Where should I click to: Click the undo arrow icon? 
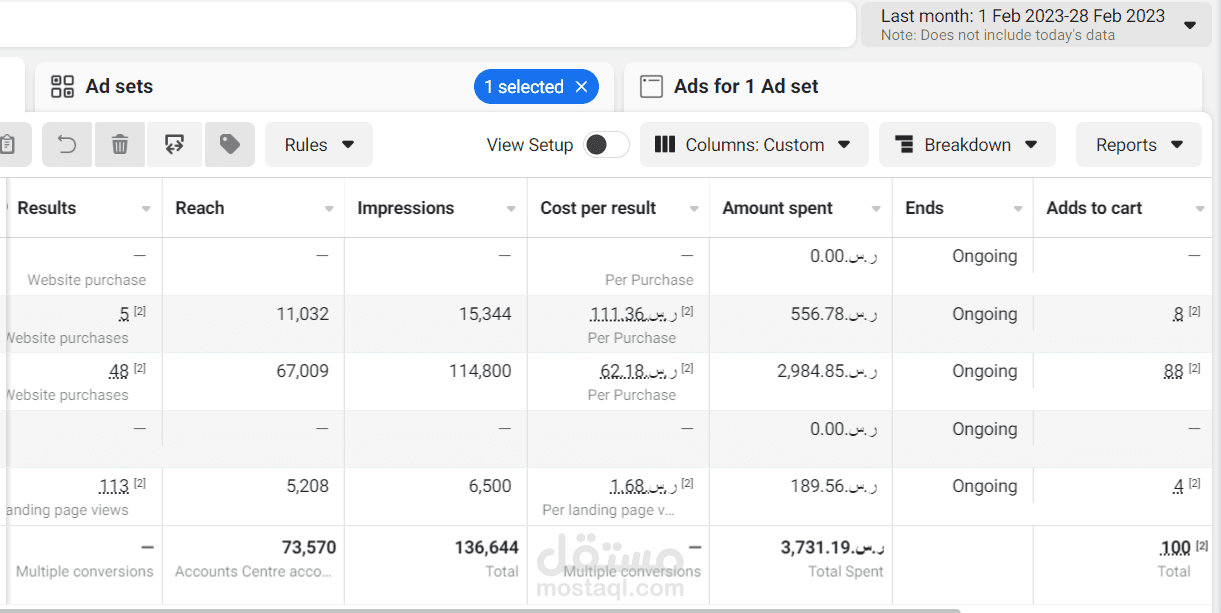click(67, 145)
